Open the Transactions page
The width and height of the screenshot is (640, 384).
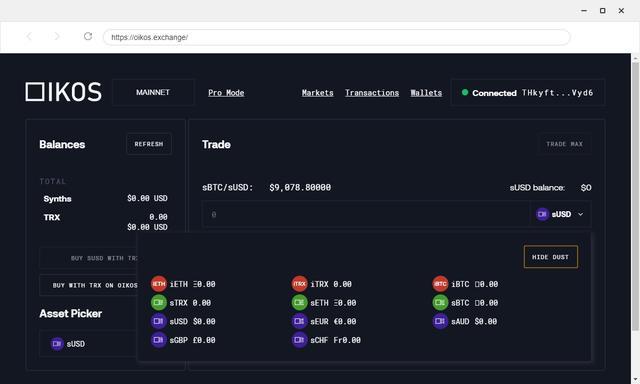(x=372, y=93)
